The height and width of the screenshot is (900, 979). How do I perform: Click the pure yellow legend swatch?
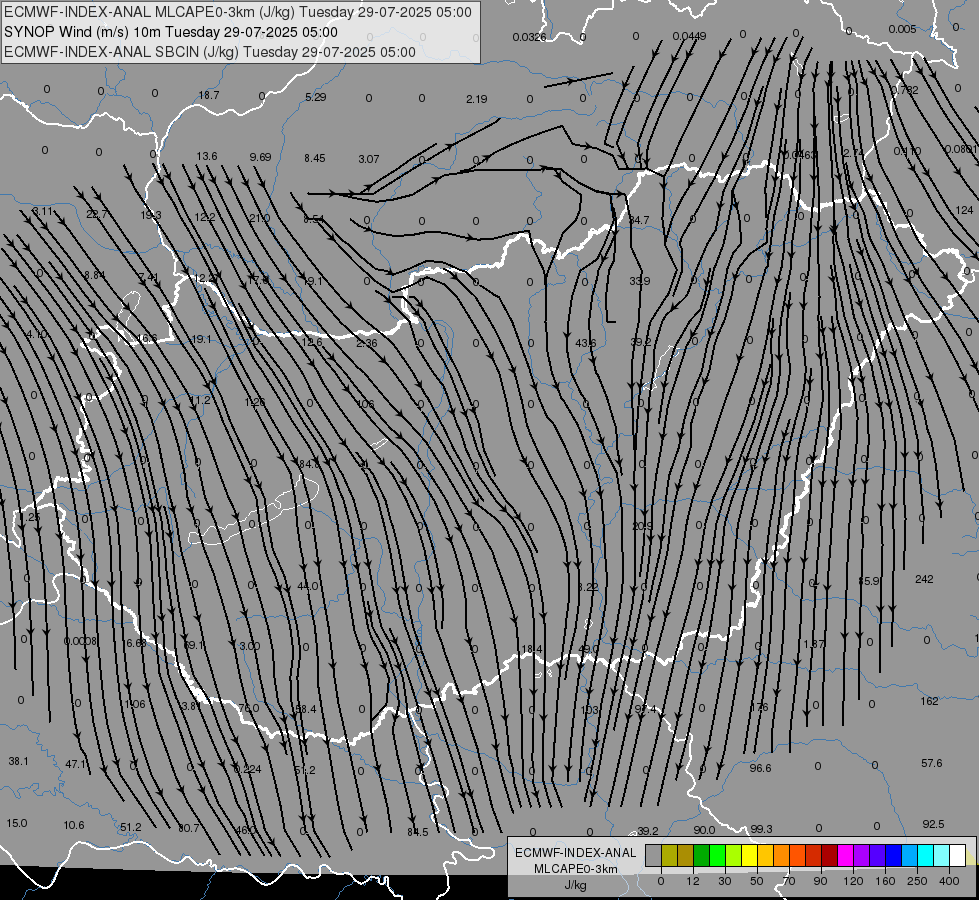750,856
